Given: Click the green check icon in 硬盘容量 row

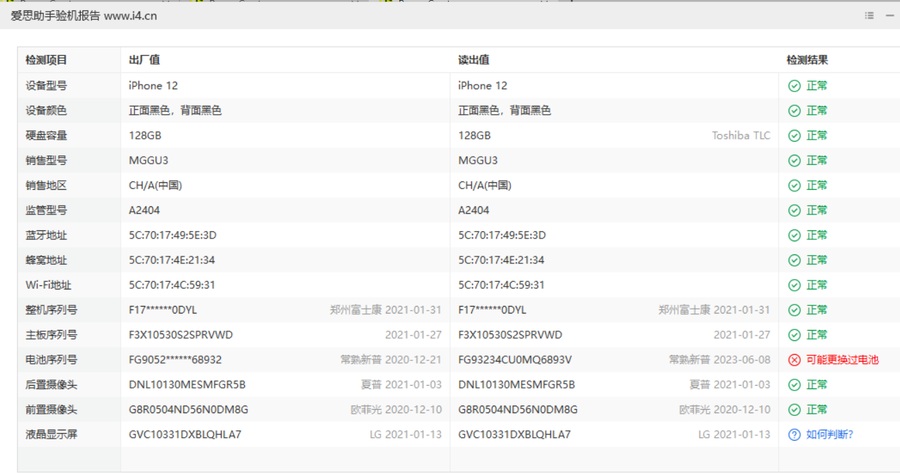Looking at the screenshot, I should [x=794, y=135].
